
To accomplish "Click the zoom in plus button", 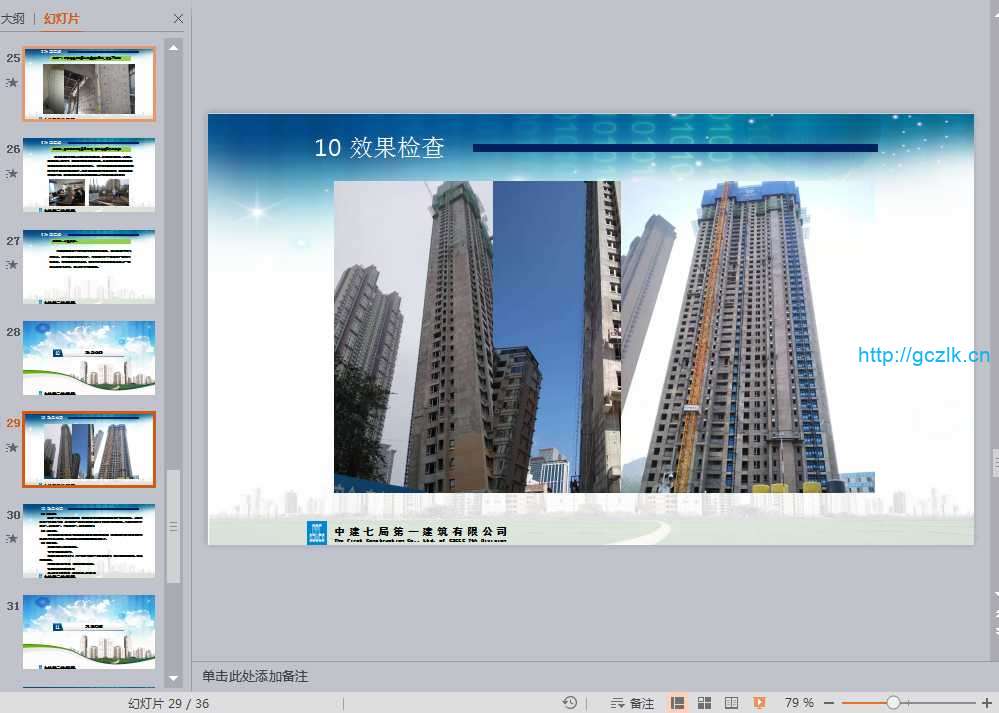I will point(987,703).
